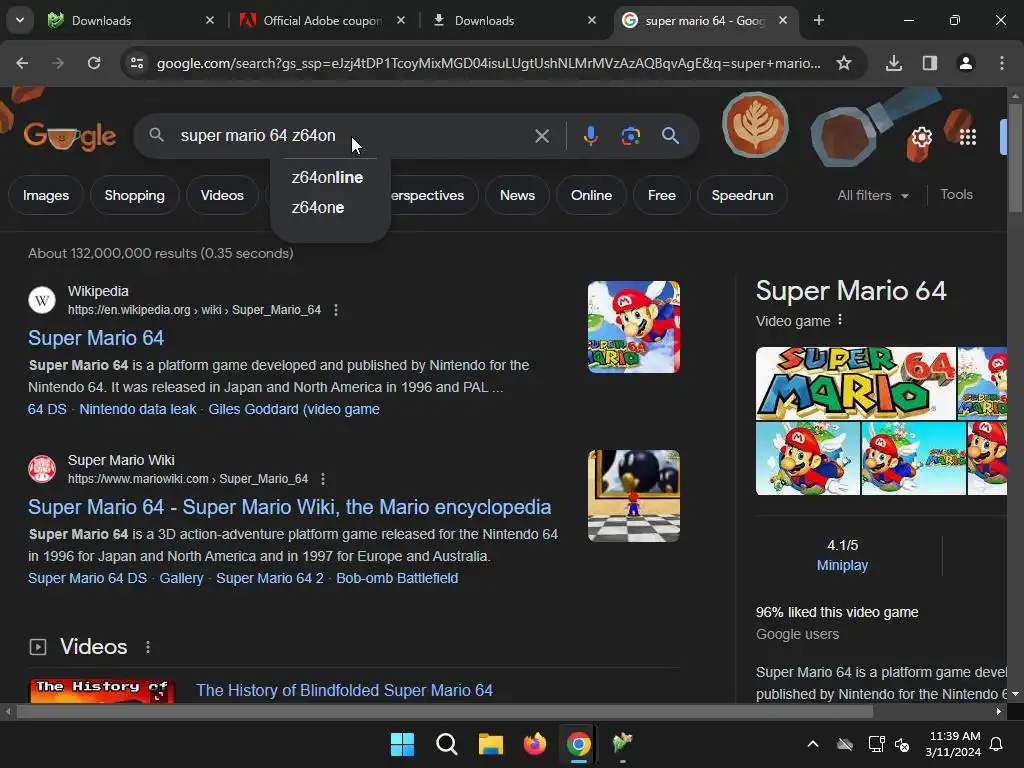Filter results by Online
Screen dimensions: 1024x768
[591, 195]
